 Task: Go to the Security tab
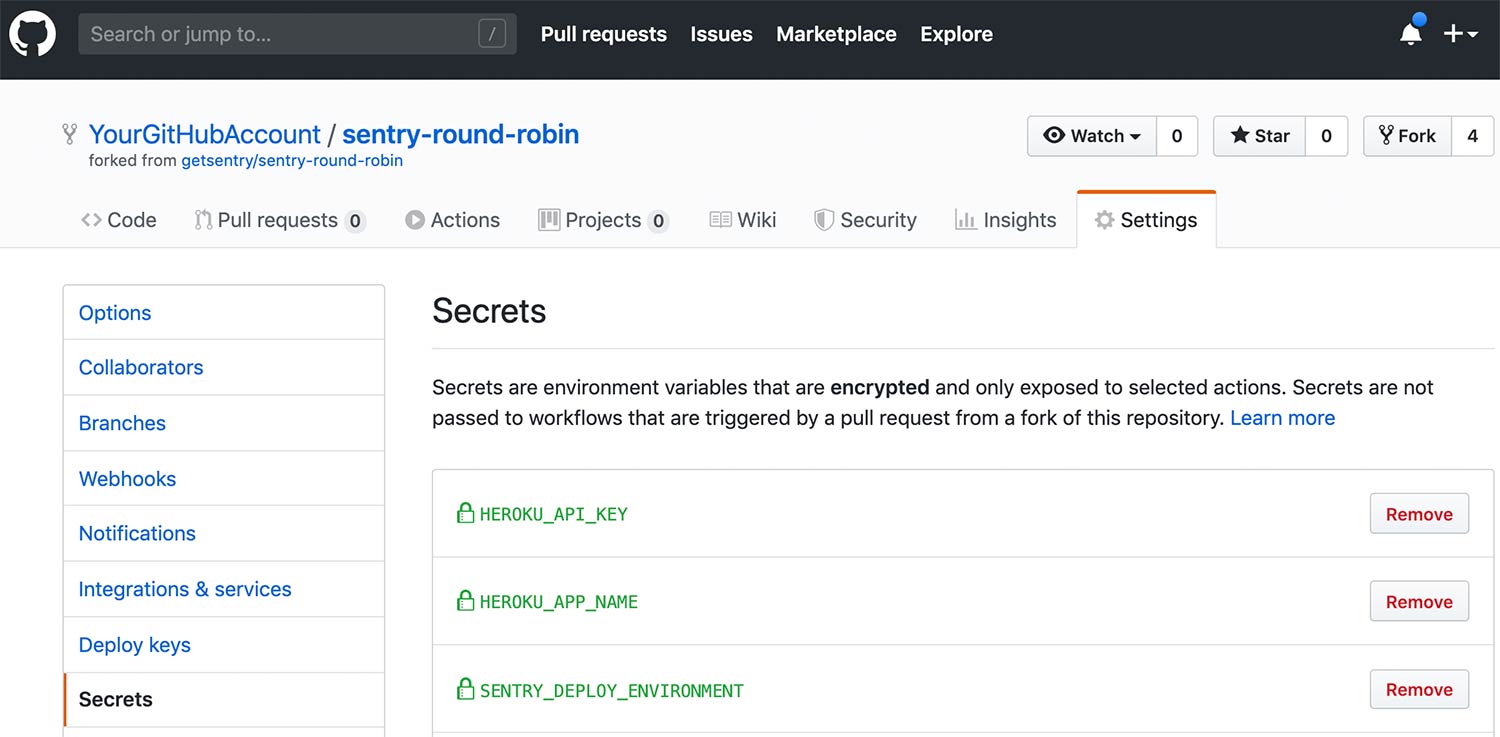(x=865, y=220)
